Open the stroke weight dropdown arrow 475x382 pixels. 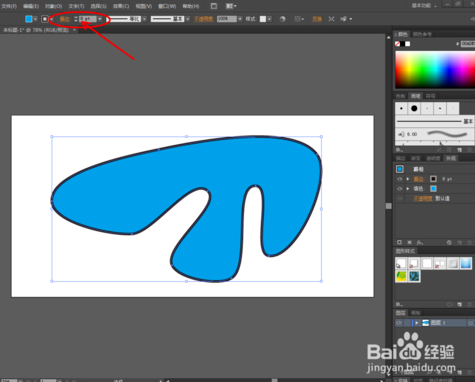pos(100,19)
